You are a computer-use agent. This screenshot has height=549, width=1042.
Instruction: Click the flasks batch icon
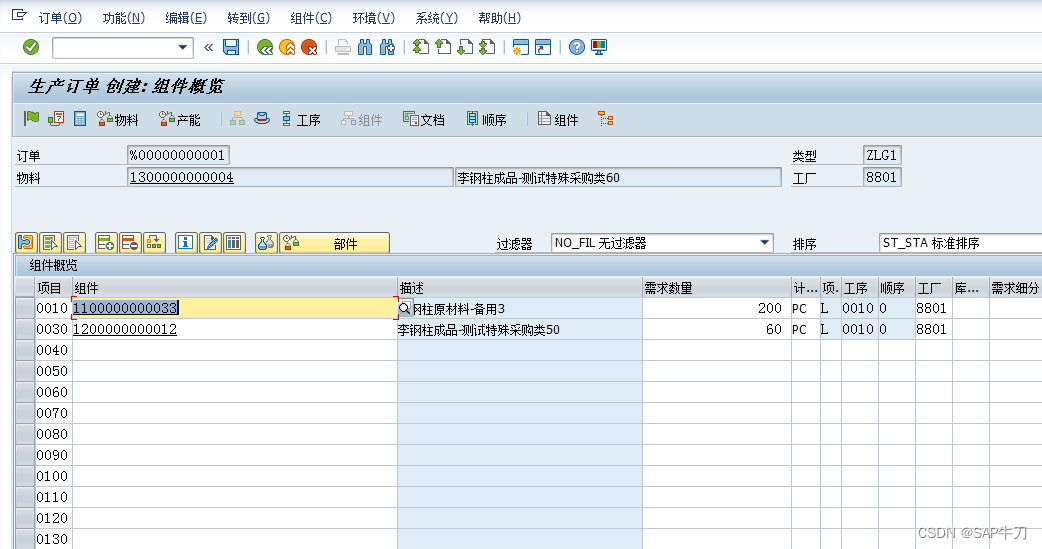click(266, 243)
